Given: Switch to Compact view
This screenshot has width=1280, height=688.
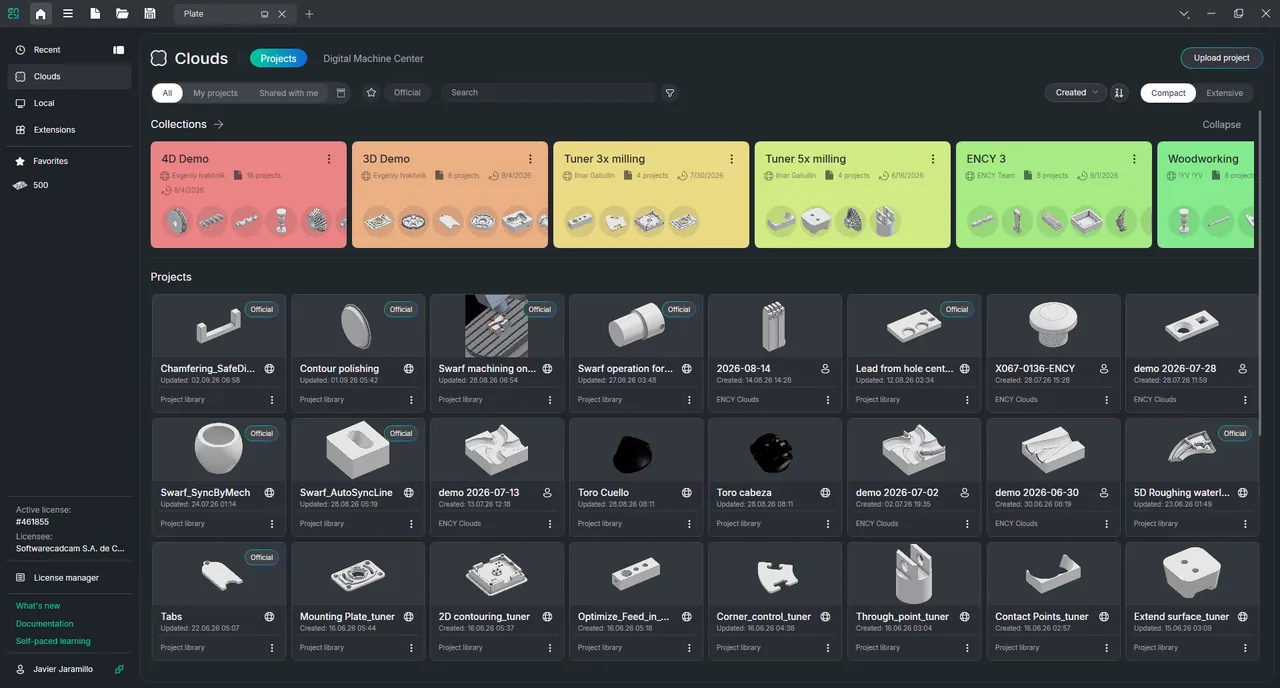Looking at the screenshot, I should pos(1168,93).
